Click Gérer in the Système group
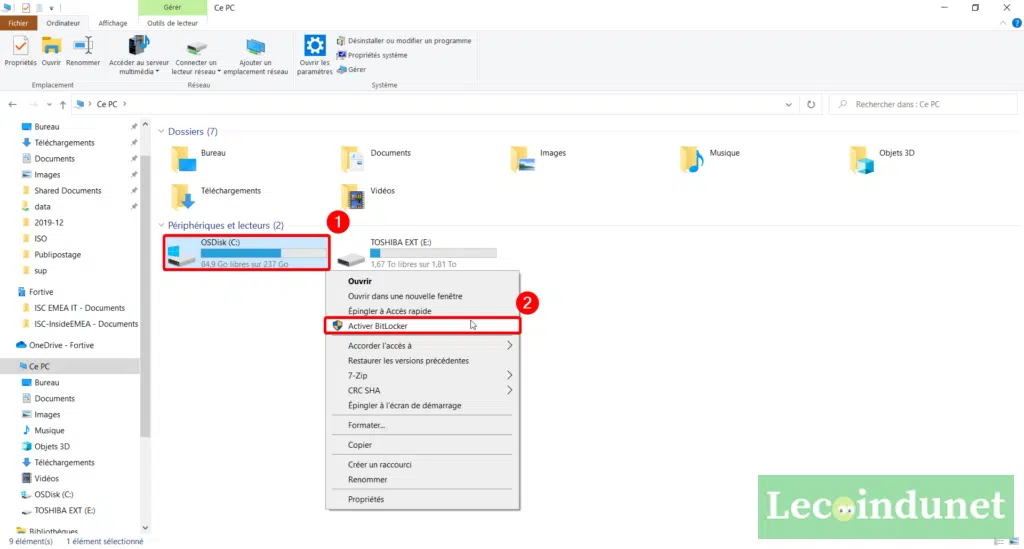This screenshot has width=1024, height=549. pyautogui.click(x=351, y=69)
